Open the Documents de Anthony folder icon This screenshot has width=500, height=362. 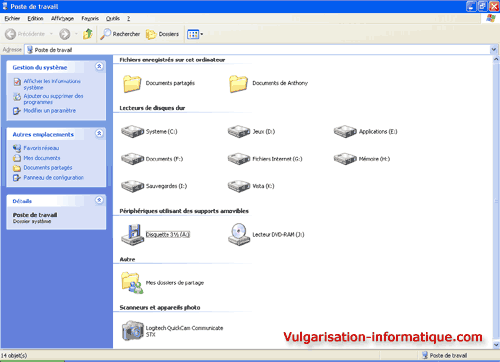238,83
